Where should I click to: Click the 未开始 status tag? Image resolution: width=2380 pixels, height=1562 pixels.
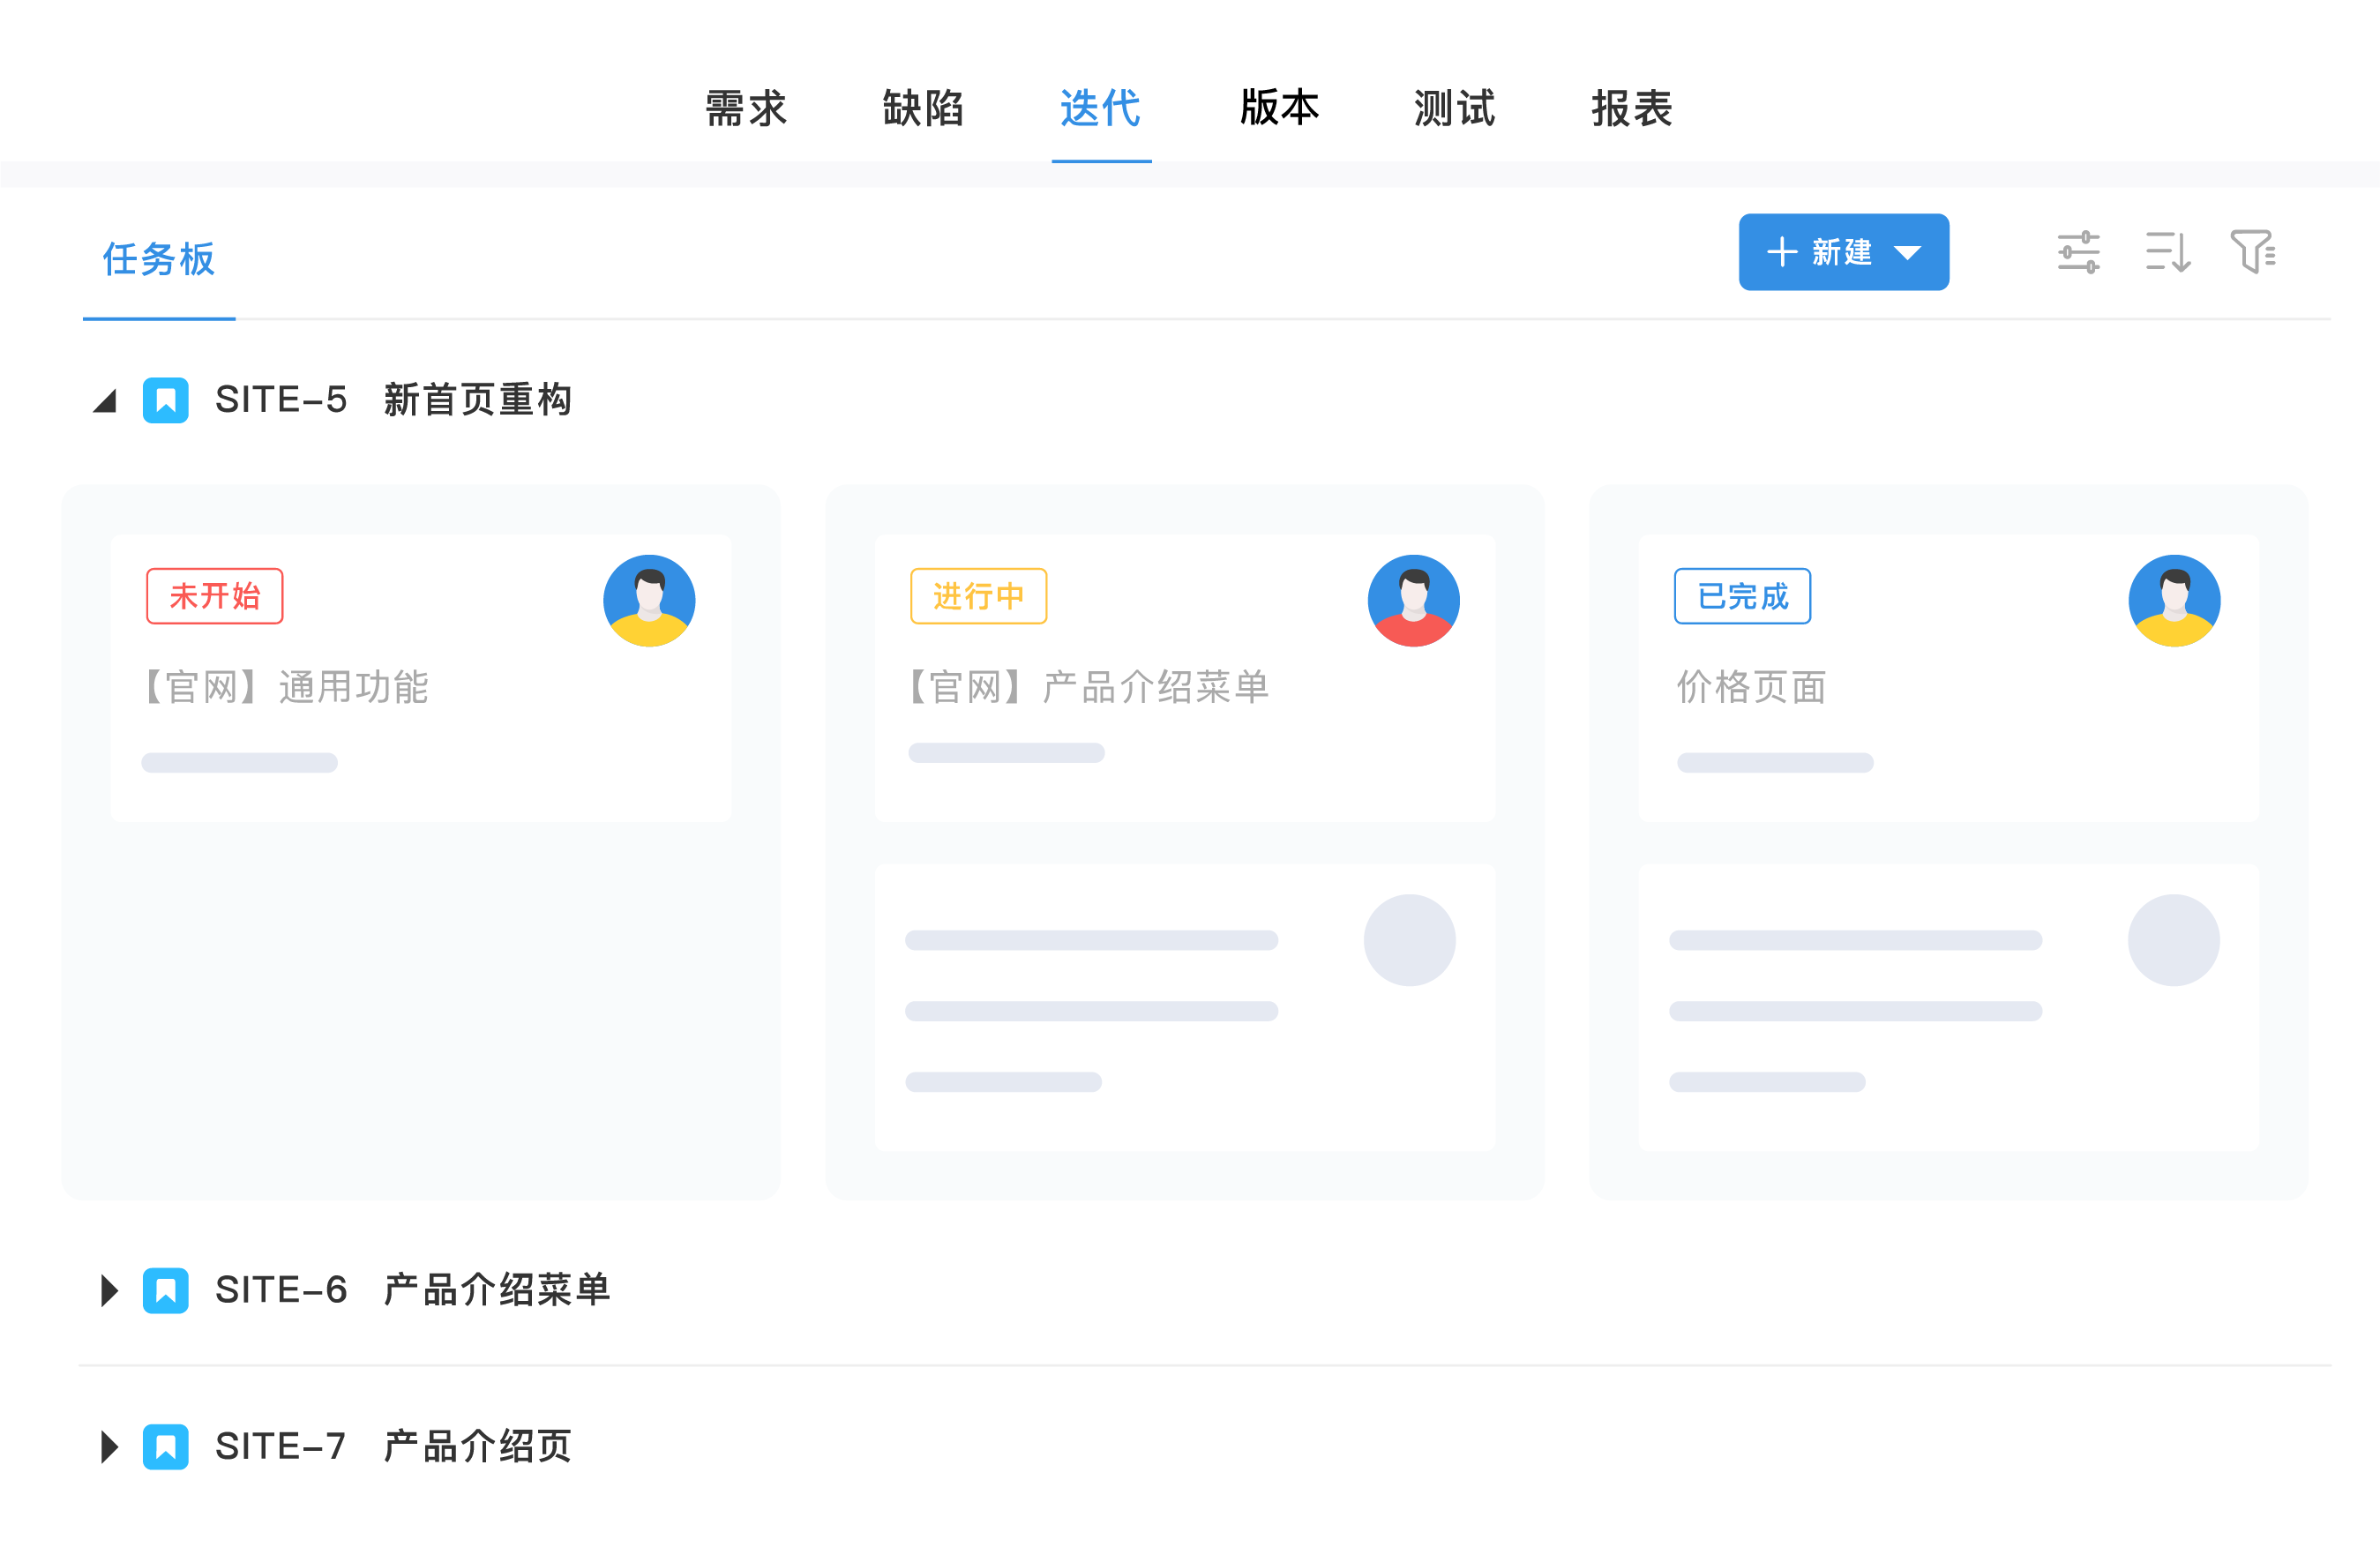(x=215, y=596)
